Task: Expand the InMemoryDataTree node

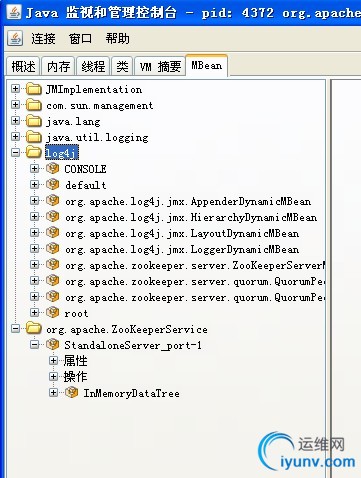Action: 53,393
